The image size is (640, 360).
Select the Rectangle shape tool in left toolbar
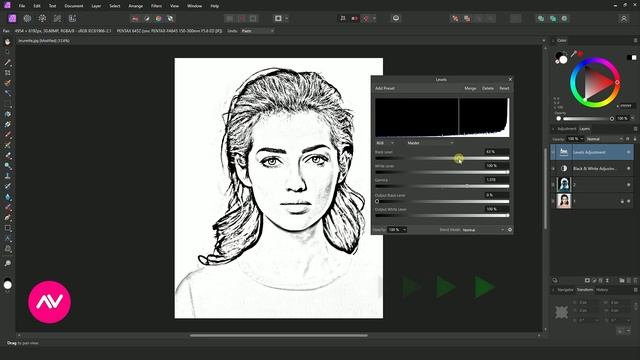pyautogui.click(x=7, y=228)
